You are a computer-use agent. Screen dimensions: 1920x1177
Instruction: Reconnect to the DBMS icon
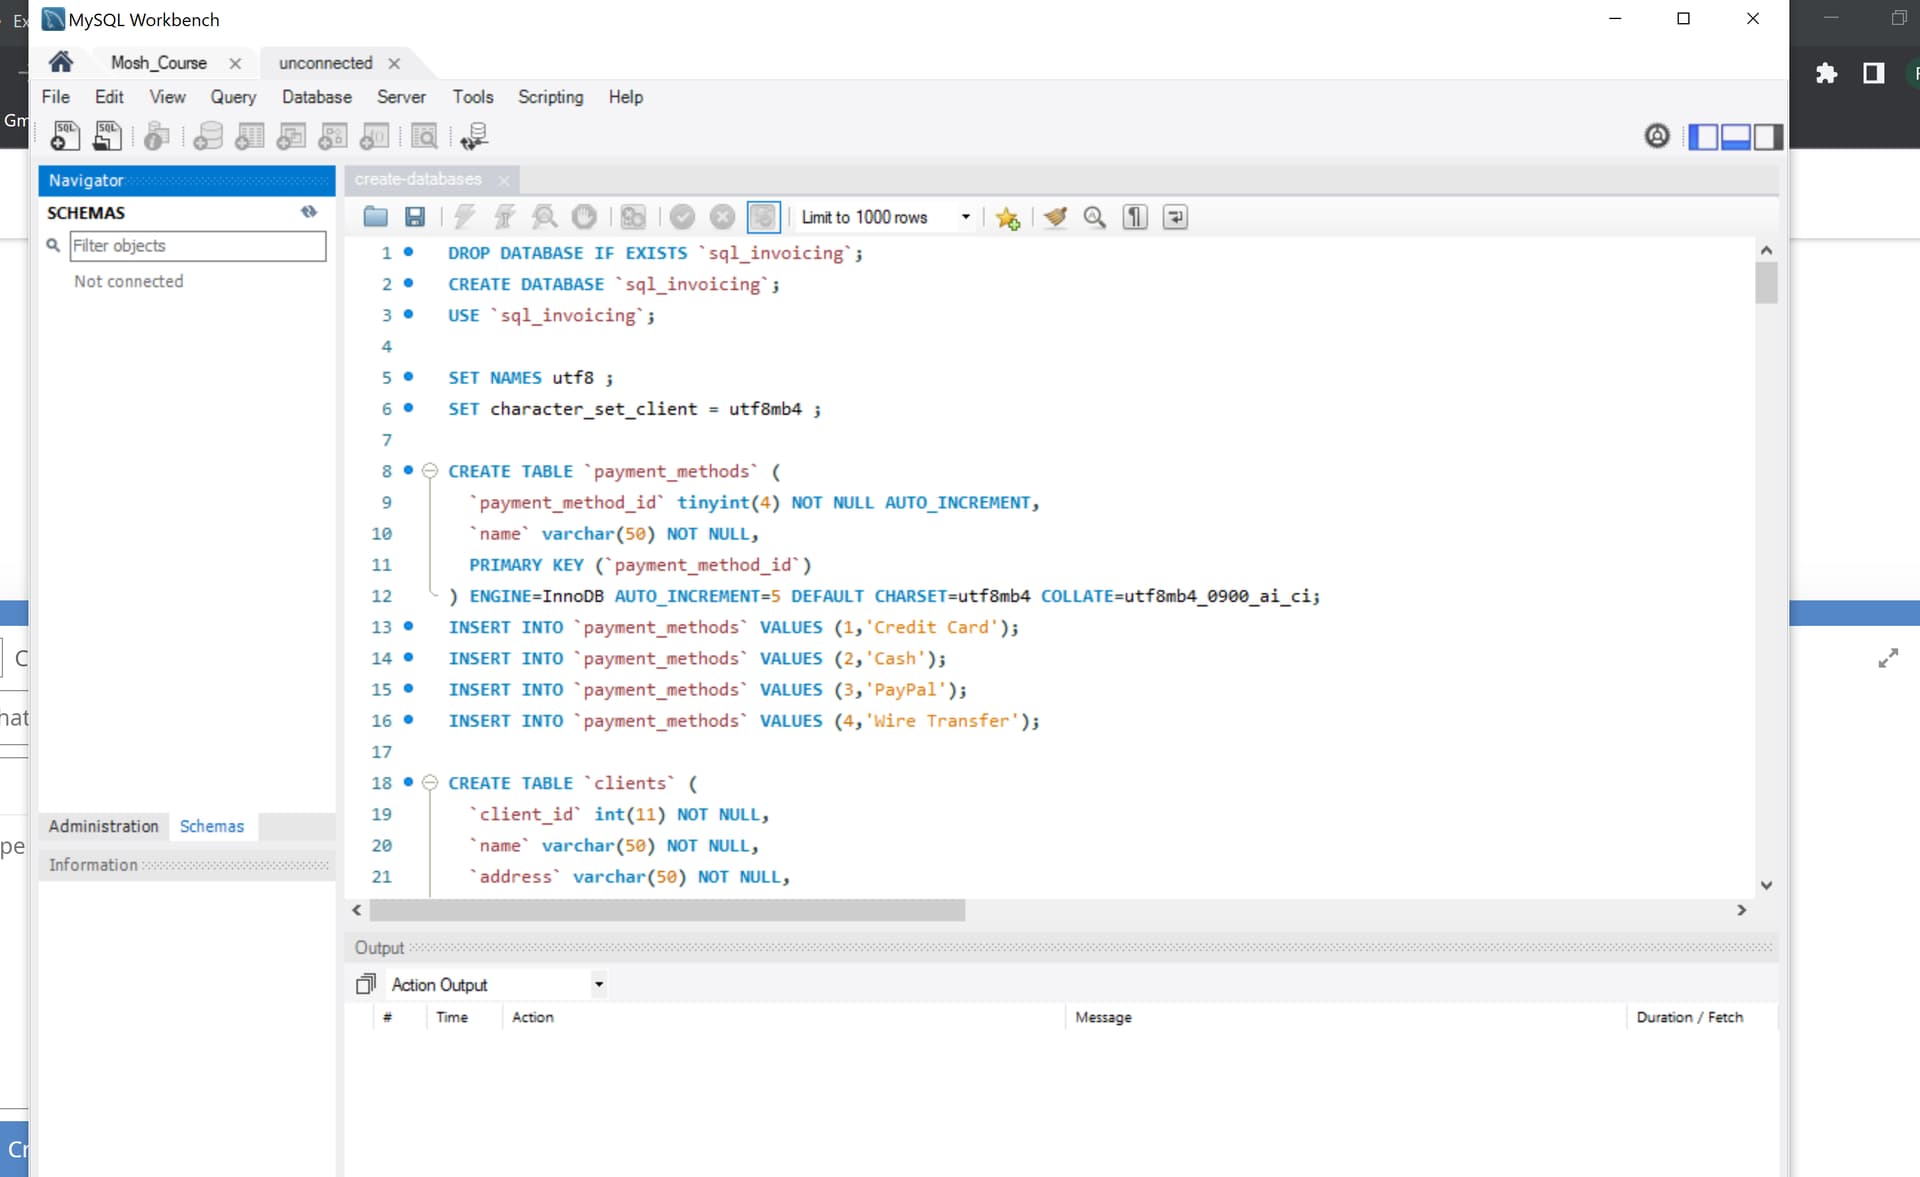coord(475,136)
